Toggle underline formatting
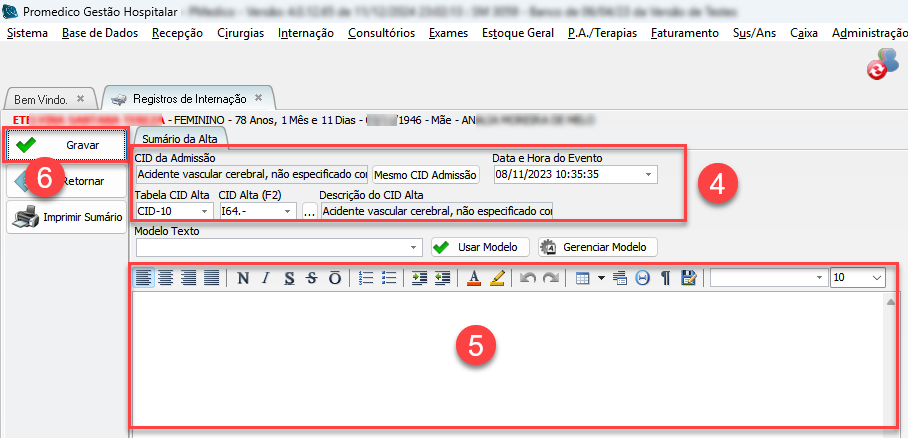 tap(289, 278)
